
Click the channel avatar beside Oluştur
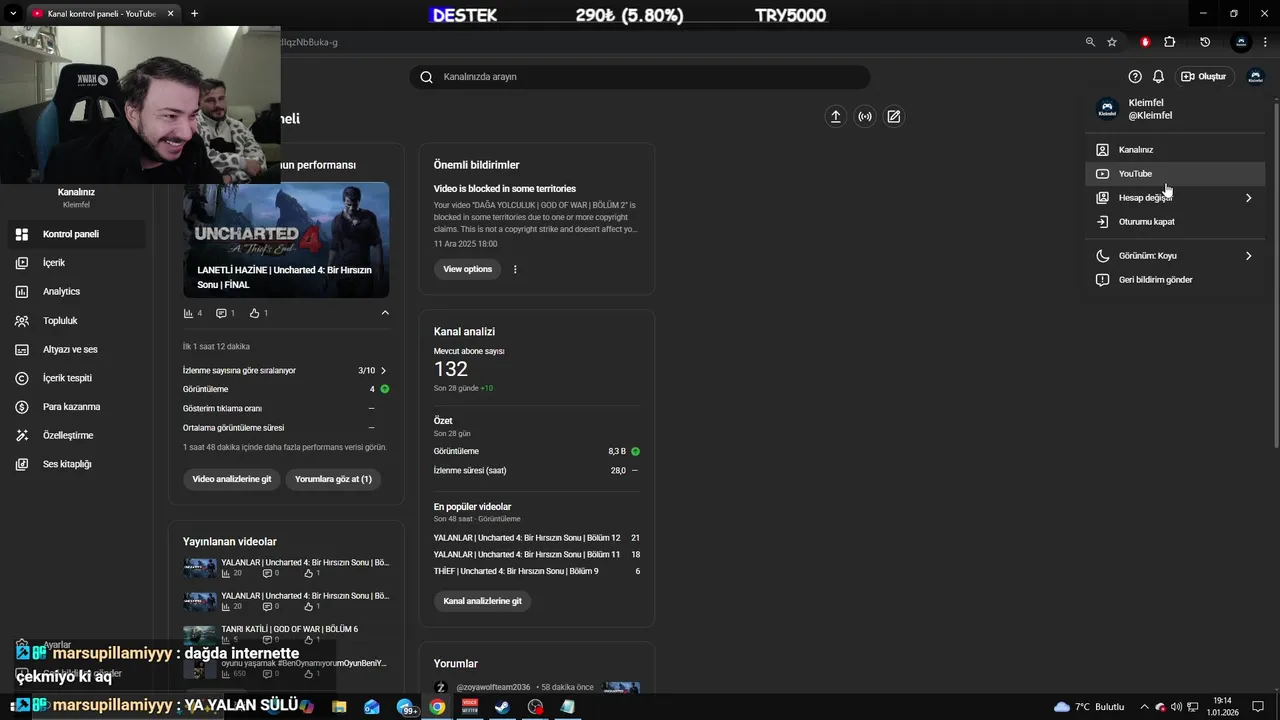[x=1255, y=77]
